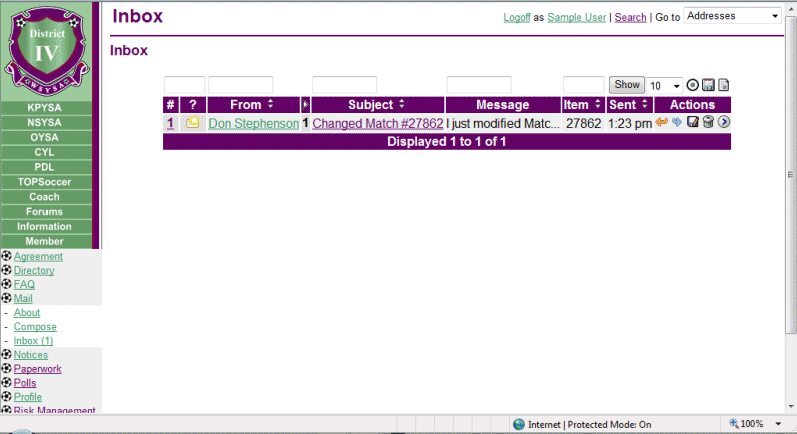Click the circled arrow icon in message row
The image size is (797, 434).
pos(724,123)
